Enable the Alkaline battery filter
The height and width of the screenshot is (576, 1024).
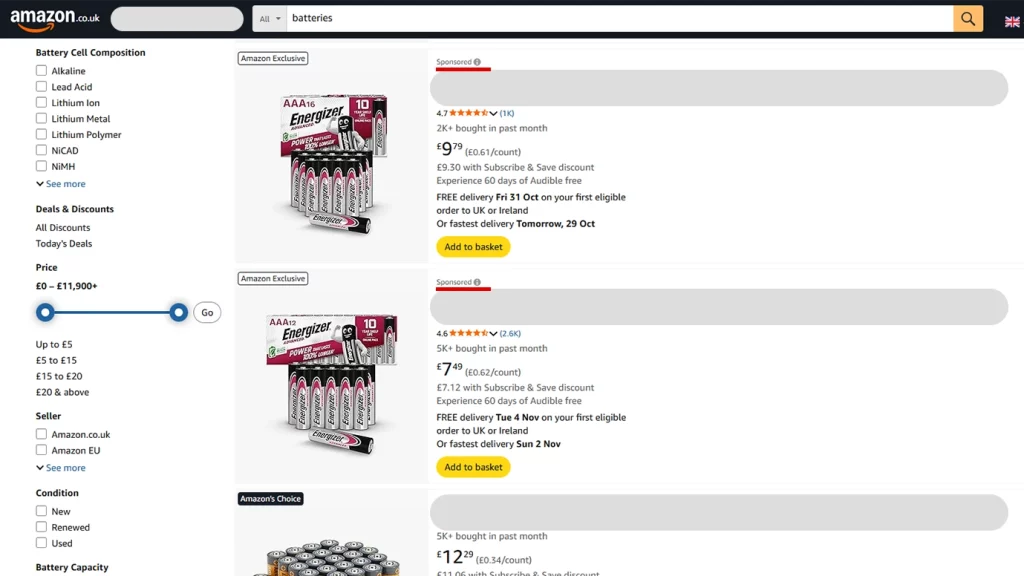[40, 70]
